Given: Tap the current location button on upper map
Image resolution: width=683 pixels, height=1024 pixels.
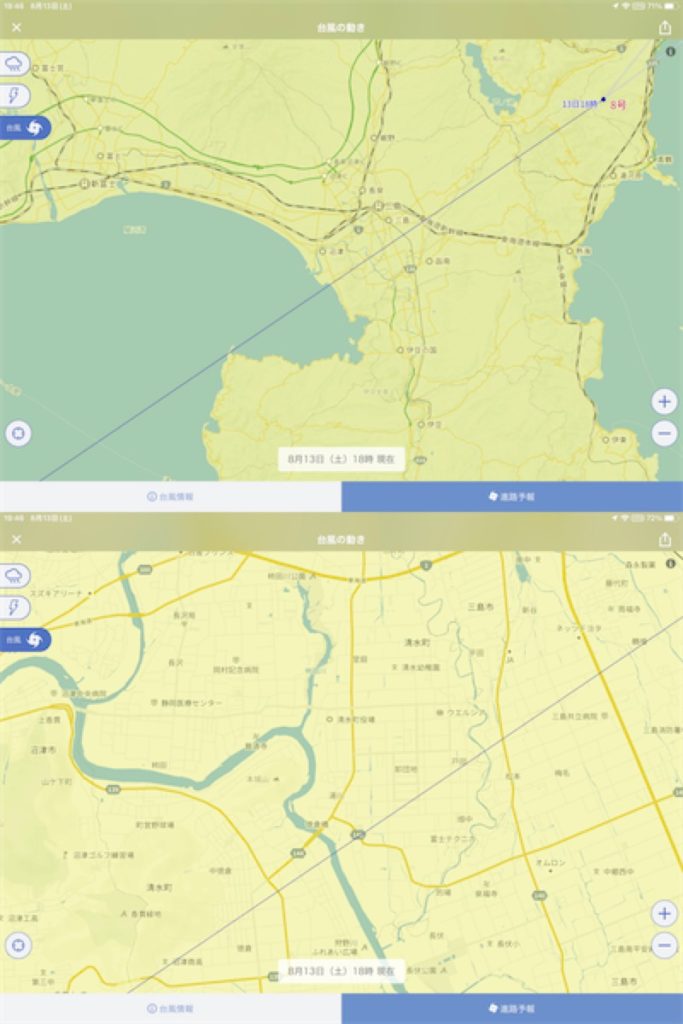Looking at the screenshot, I should click(17, 434).
